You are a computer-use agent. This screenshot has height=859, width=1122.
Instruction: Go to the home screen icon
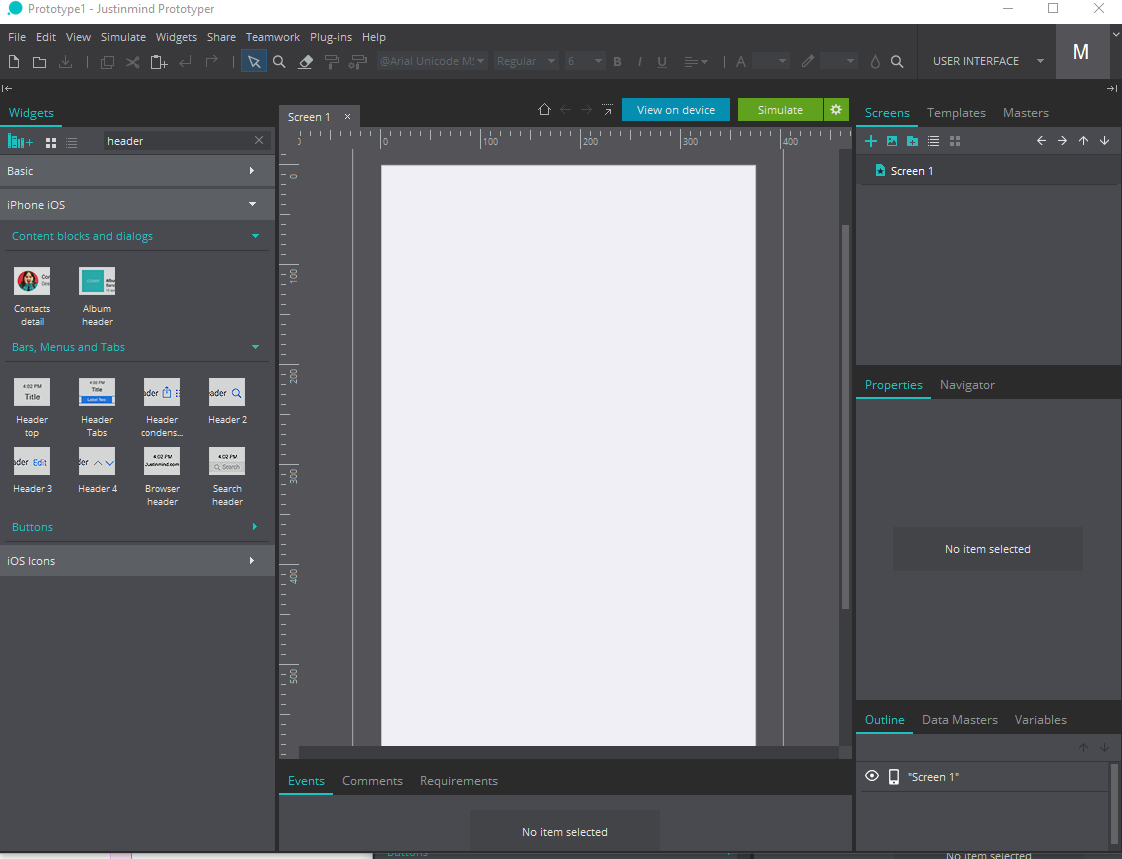(x=544, y=110)
